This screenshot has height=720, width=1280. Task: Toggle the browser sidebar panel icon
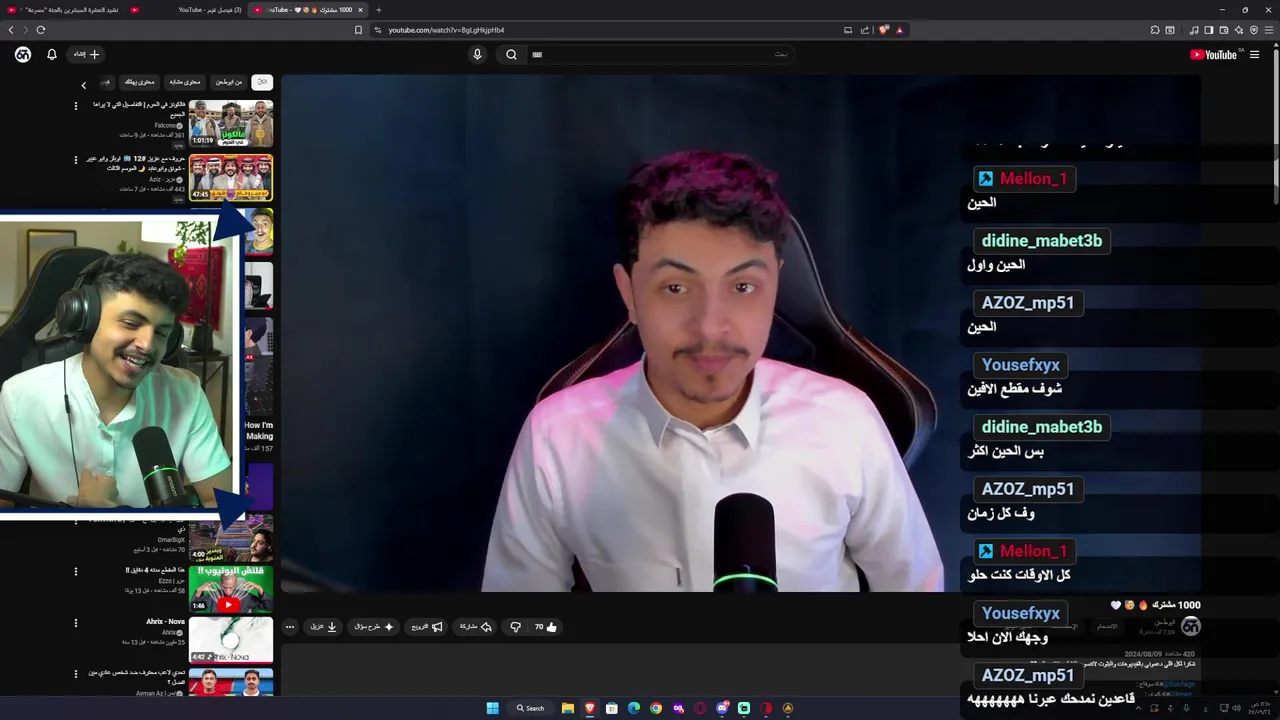coord(1208,30)
